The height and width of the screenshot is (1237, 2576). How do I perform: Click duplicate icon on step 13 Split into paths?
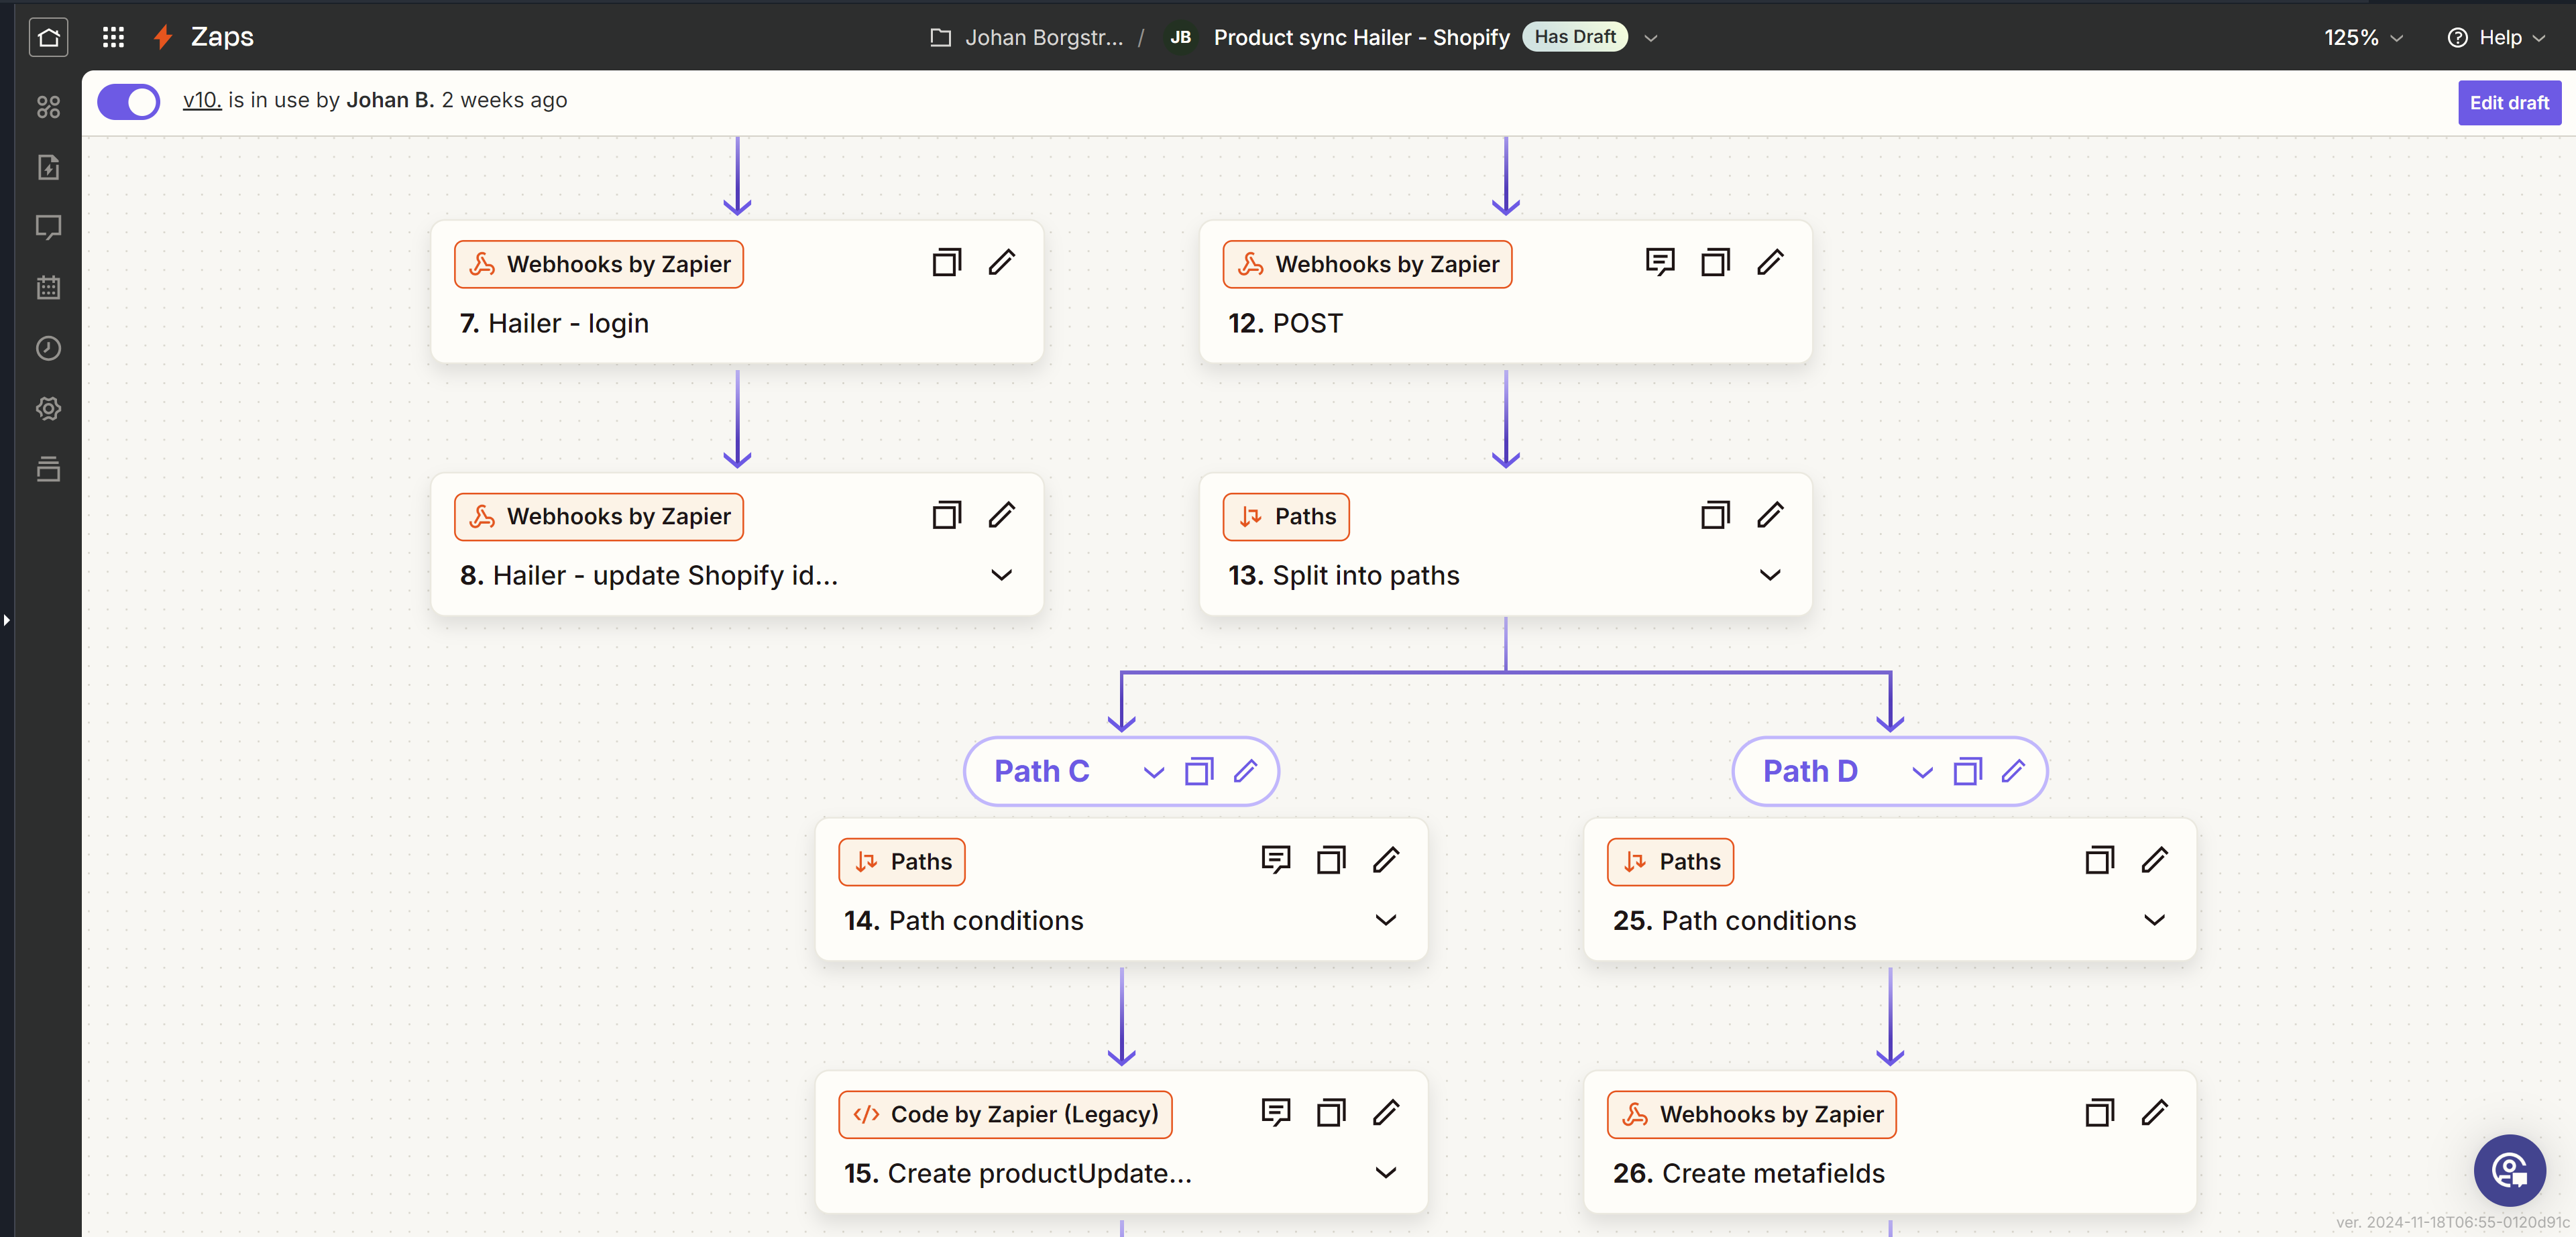tap(1715, 515)
